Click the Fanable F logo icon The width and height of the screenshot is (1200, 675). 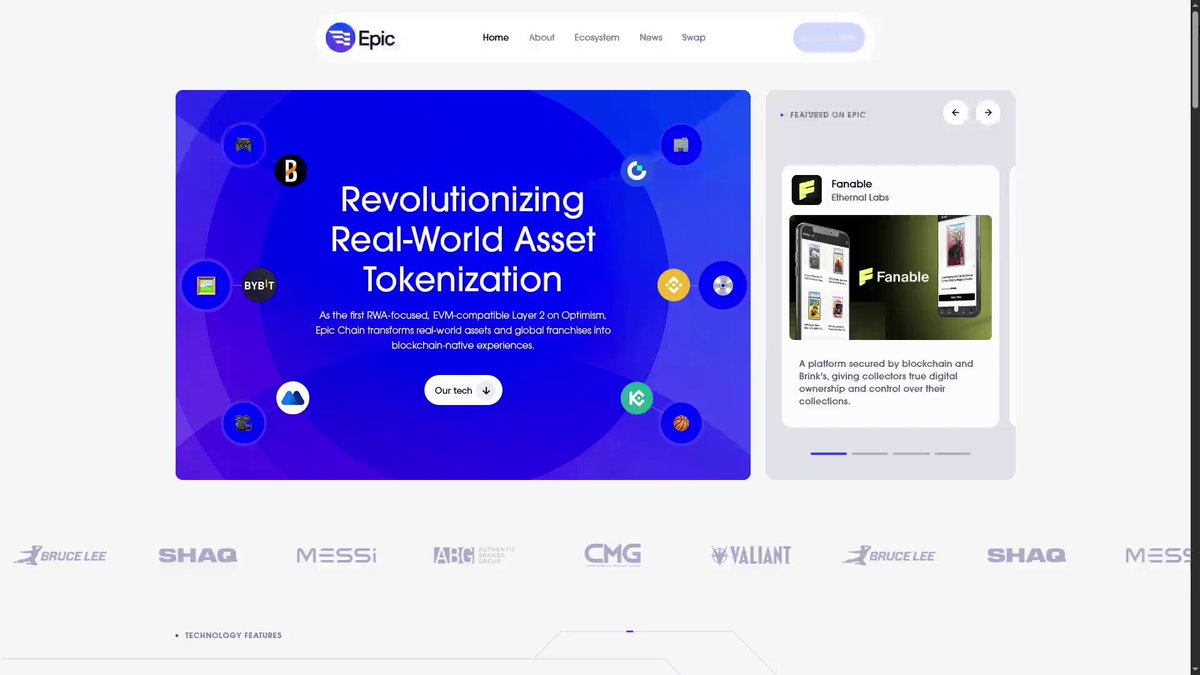[x=807, y=190]
